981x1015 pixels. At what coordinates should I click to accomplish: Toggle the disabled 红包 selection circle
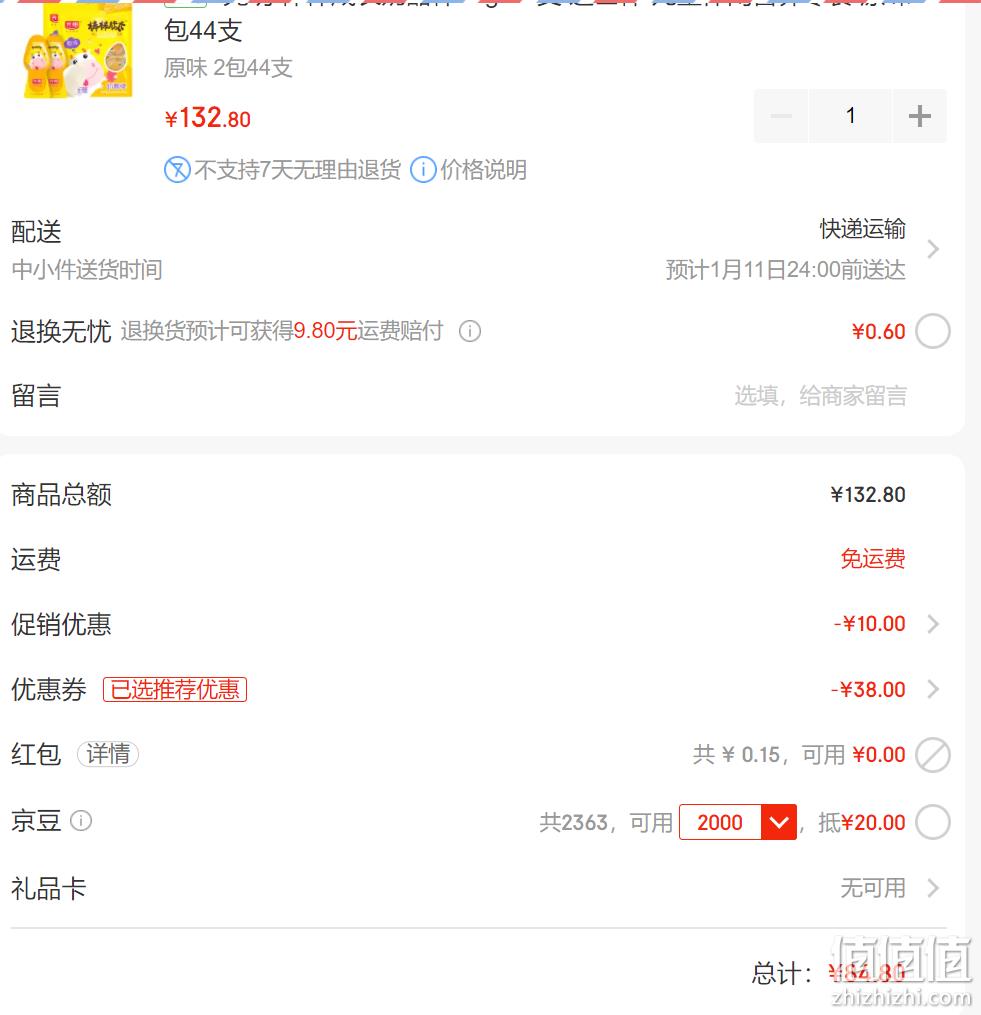[933, 755]
